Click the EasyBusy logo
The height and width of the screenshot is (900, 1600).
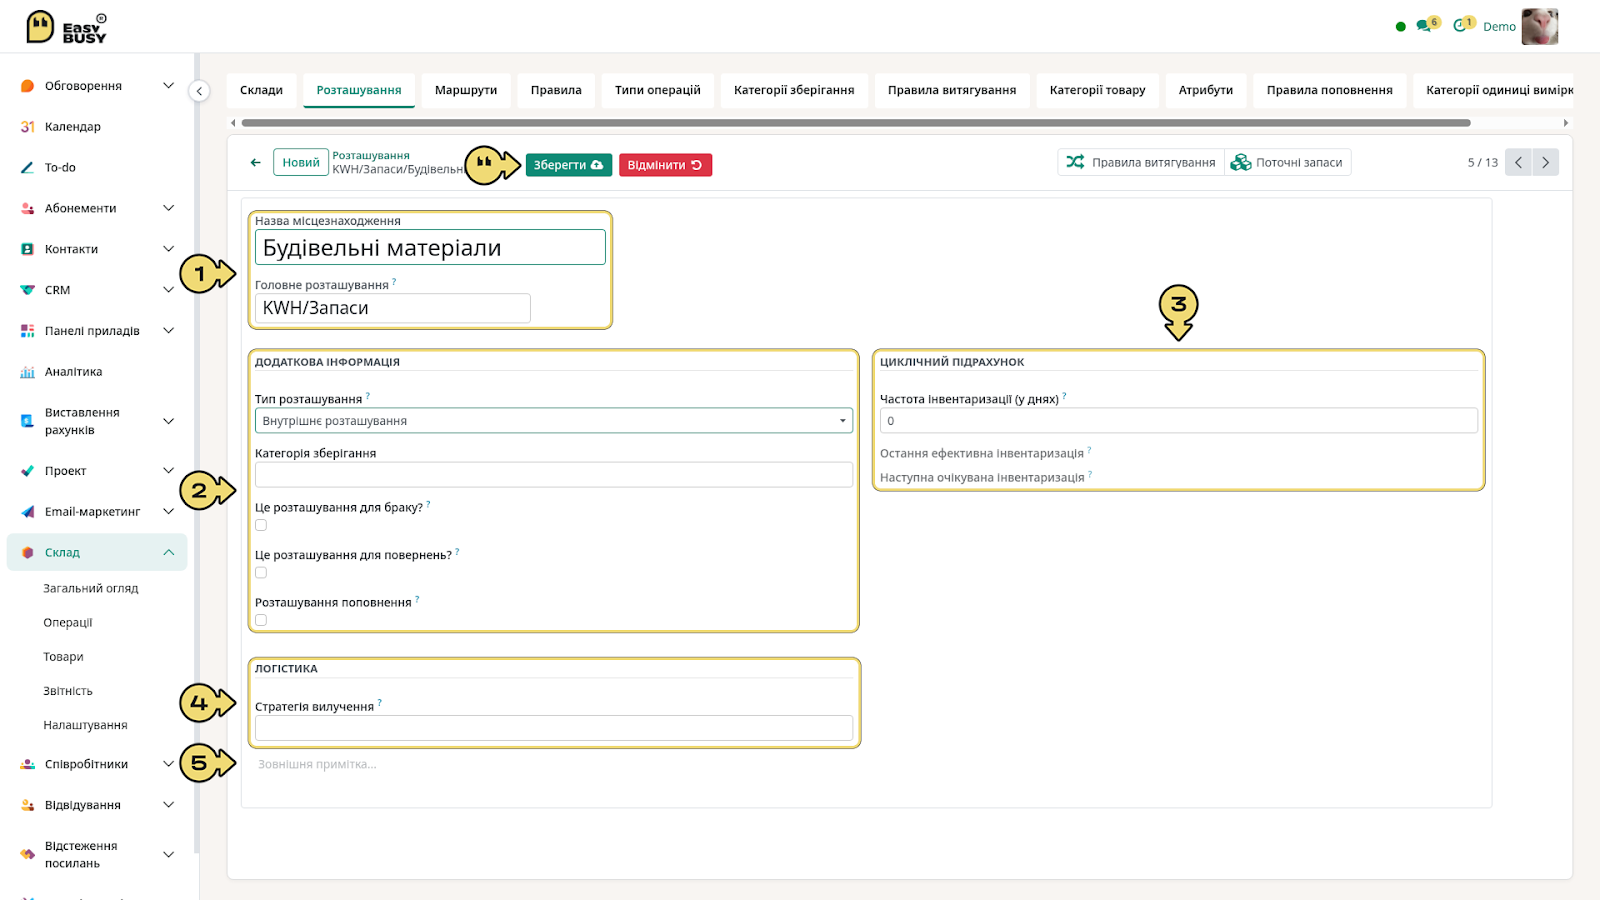click(x=66, y=27)
